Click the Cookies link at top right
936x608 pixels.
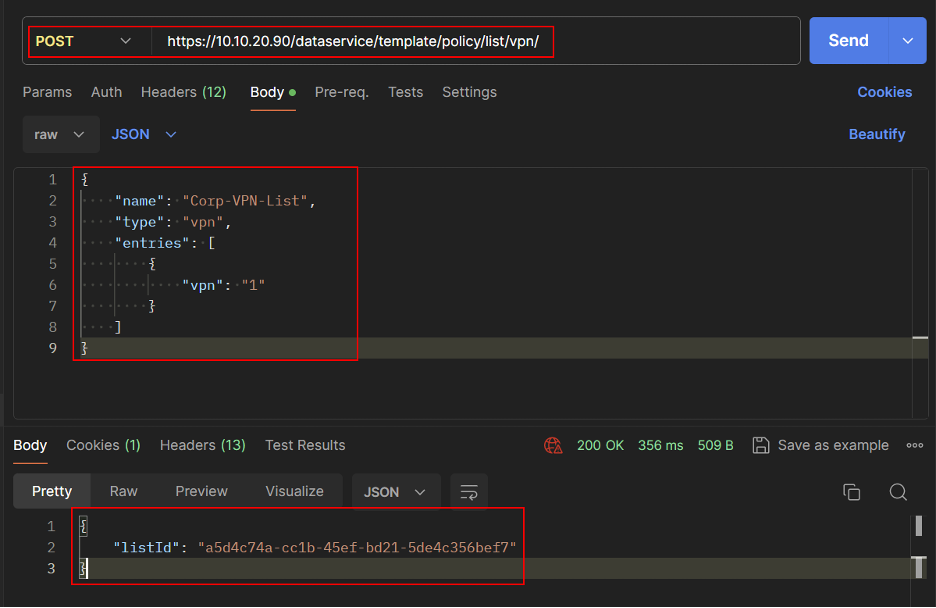[x=884, y=92]
